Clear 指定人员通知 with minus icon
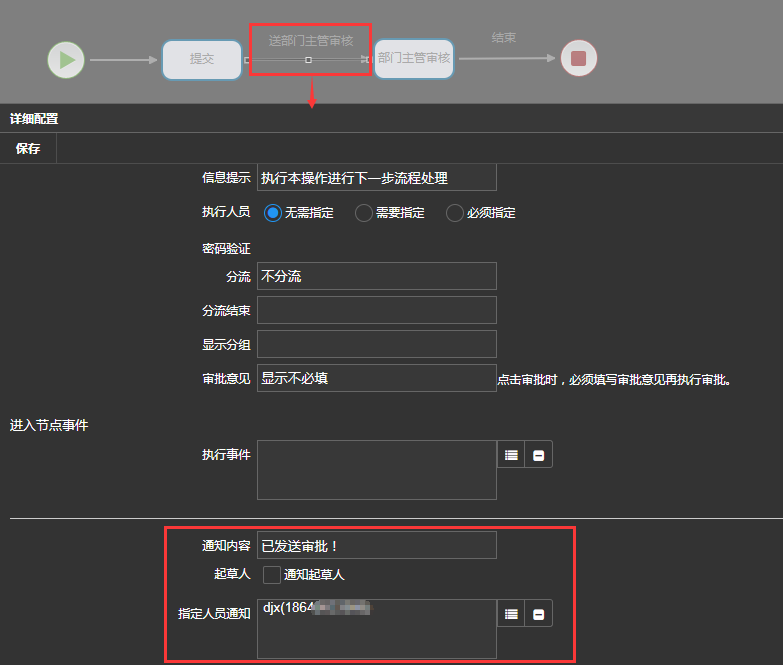 click(539, 614)
